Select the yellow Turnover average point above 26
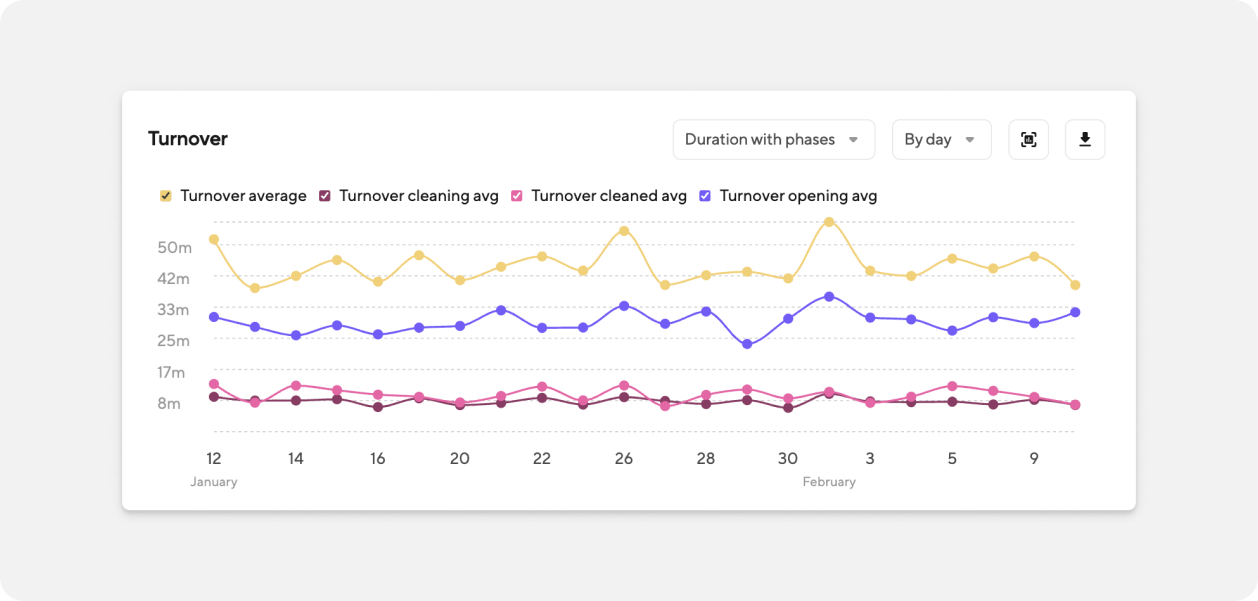The image size is (1258, 601). 624,231
